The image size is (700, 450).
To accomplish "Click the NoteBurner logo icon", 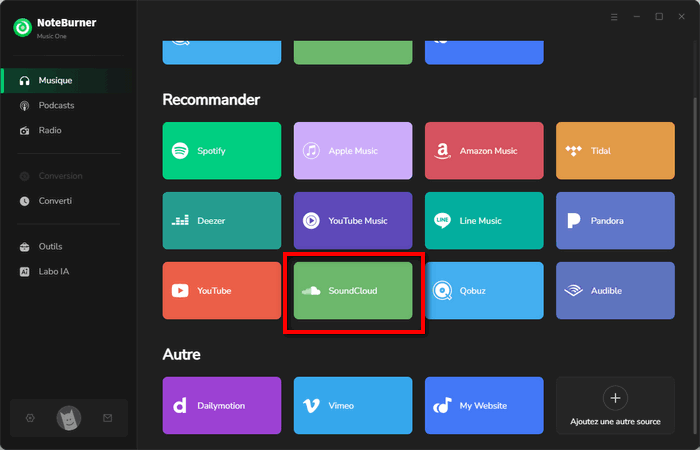I will pyautogui.click(x=22, y=28).
